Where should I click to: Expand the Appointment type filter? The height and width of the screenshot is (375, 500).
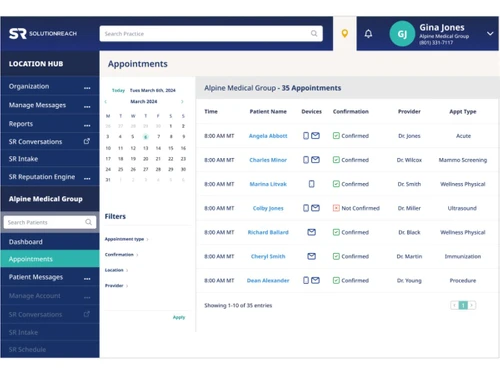(126, 239)
